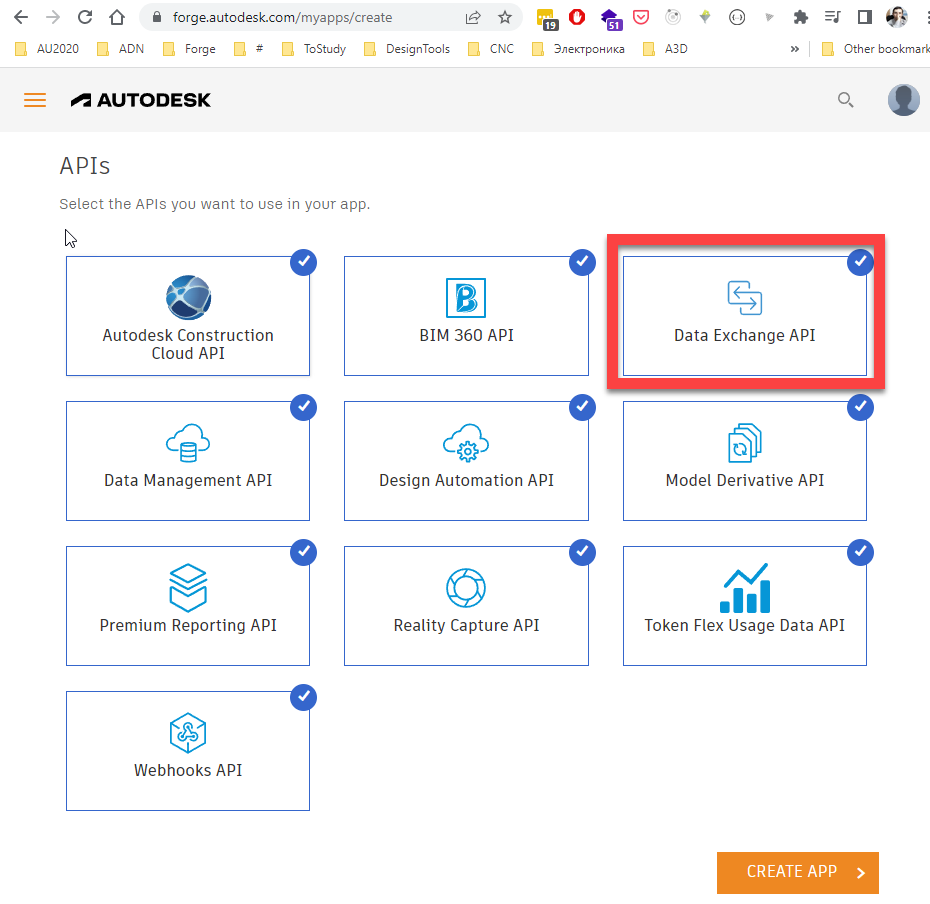930x904 pixels.
Task: Click the Design Automation cloud gear icon
Action: tap(466, 443)
